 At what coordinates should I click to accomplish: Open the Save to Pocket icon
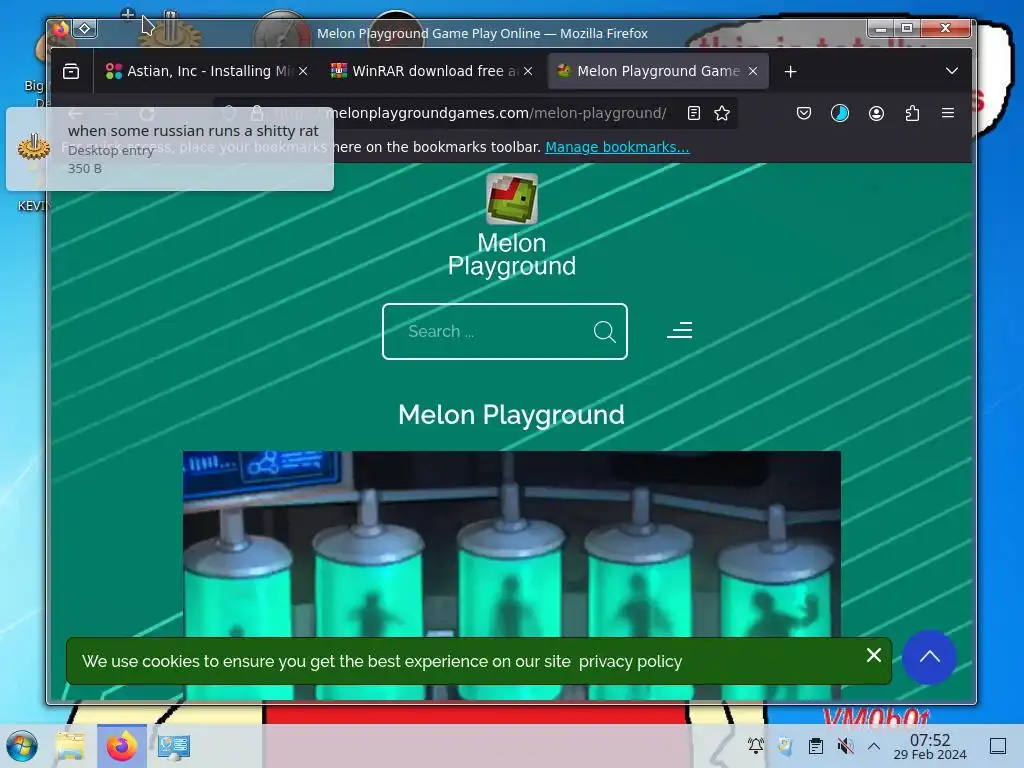coord(804,113)
